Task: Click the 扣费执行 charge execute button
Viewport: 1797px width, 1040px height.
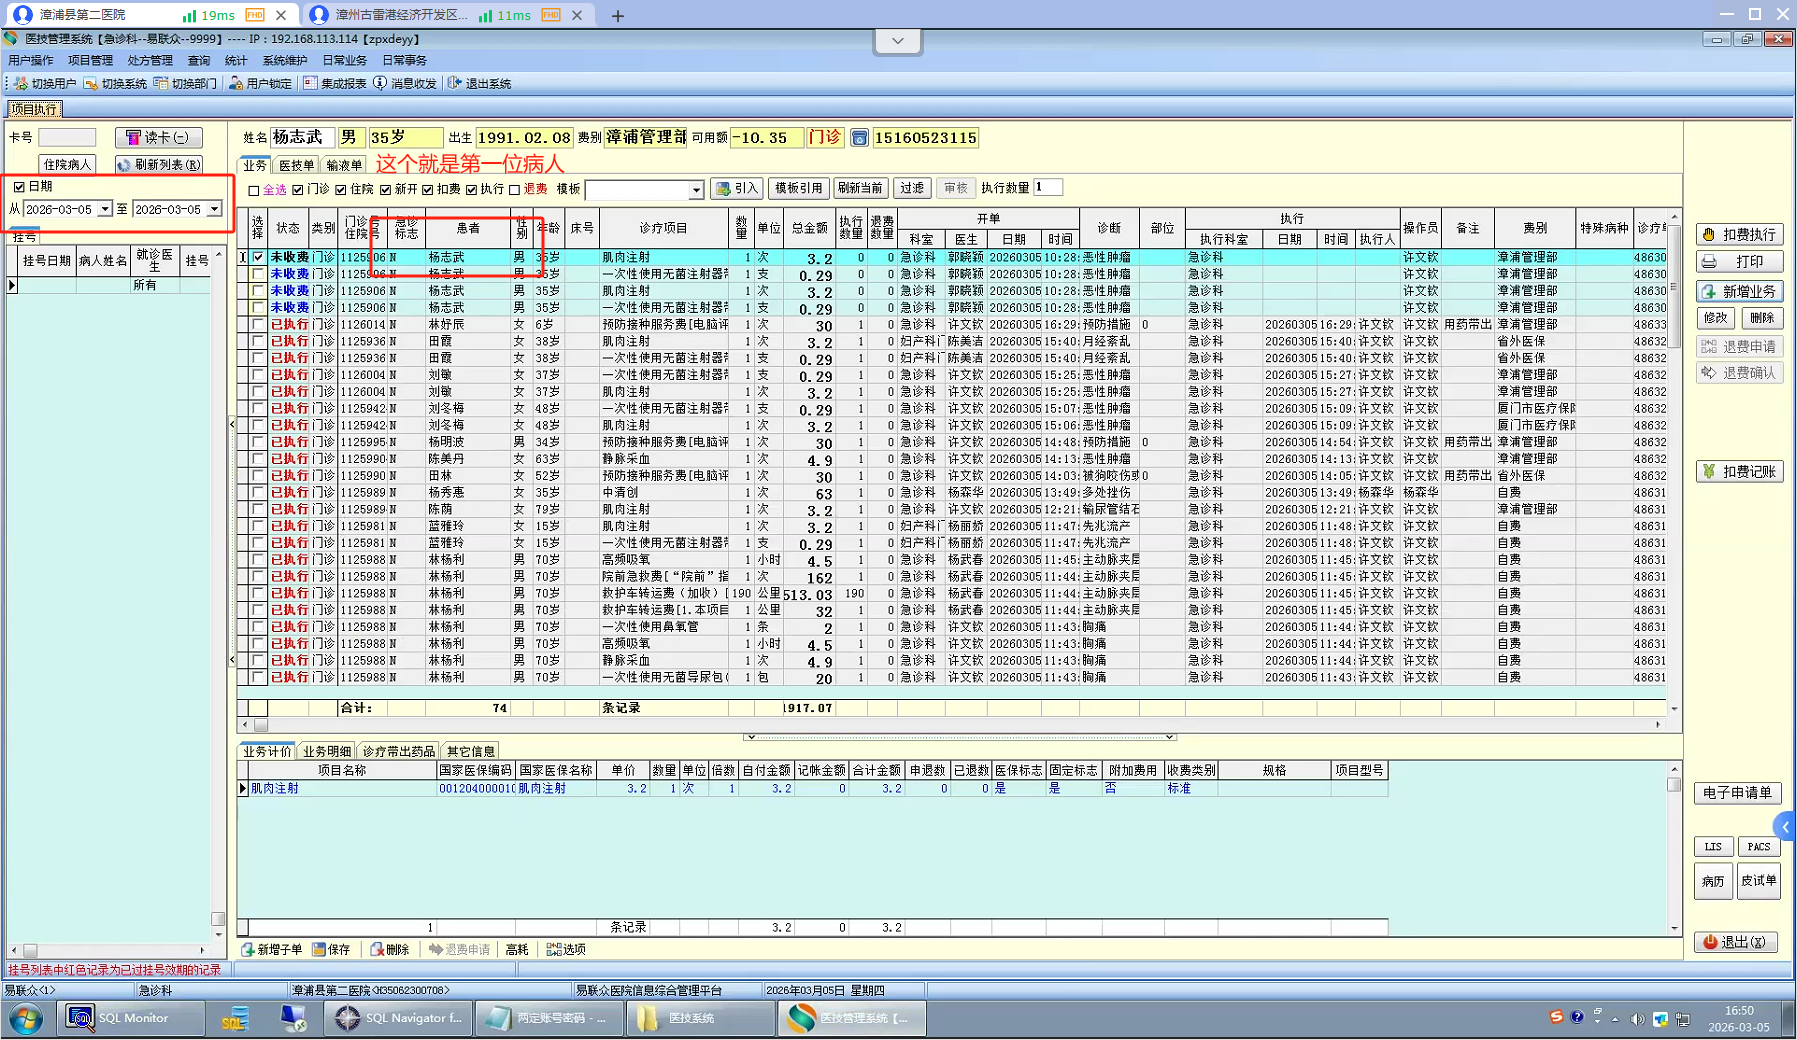Action: [1739, 235]
